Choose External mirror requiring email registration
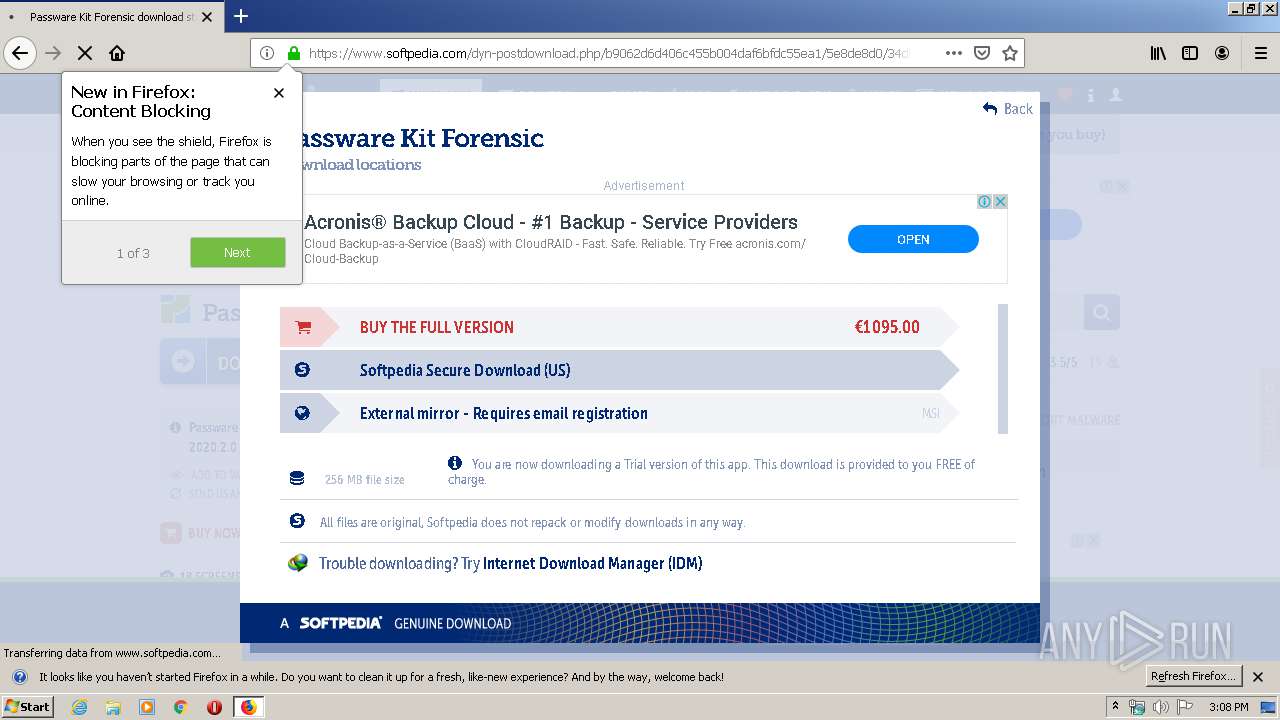 (619, 413)
